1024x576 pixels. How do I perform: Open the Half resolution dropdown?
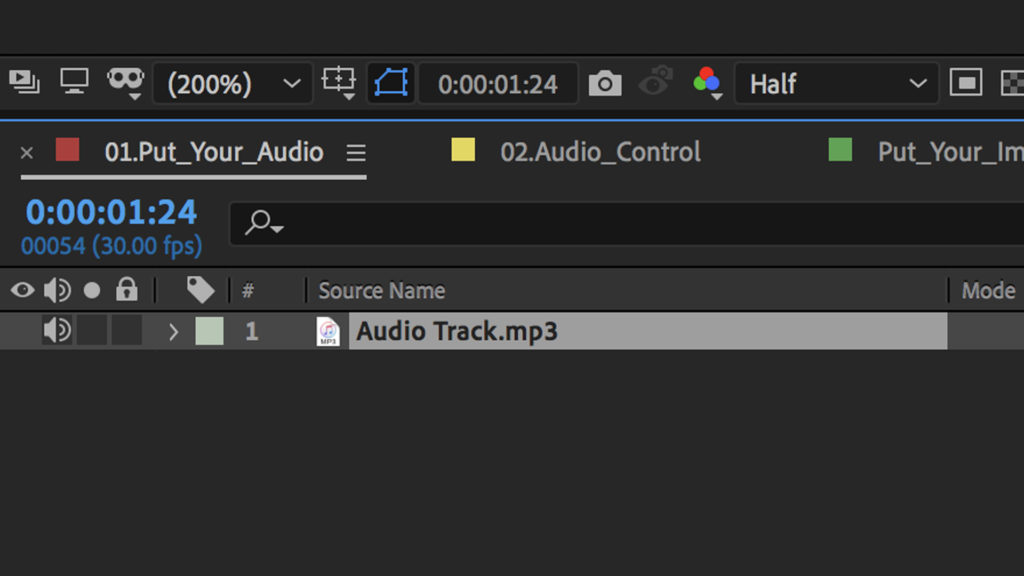pyautogui.click(x=837, y=84)
